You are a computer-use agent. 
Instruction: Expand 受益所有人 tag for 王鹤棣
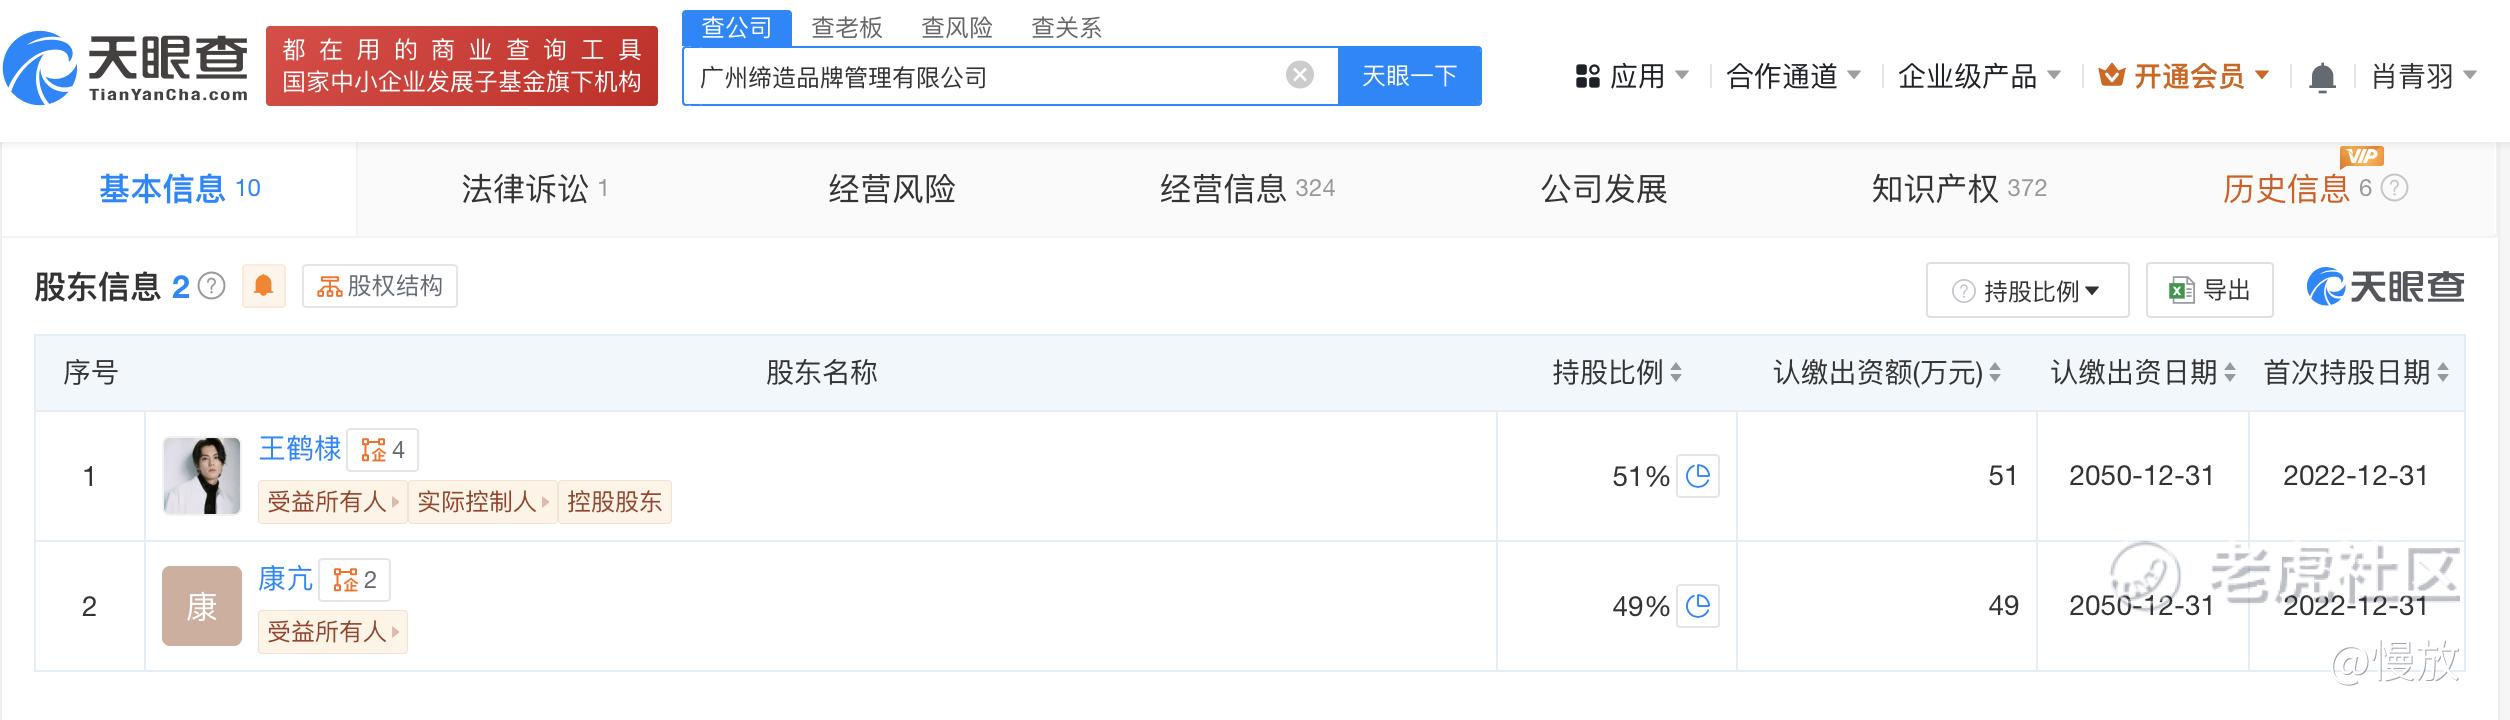coord(333,502)
